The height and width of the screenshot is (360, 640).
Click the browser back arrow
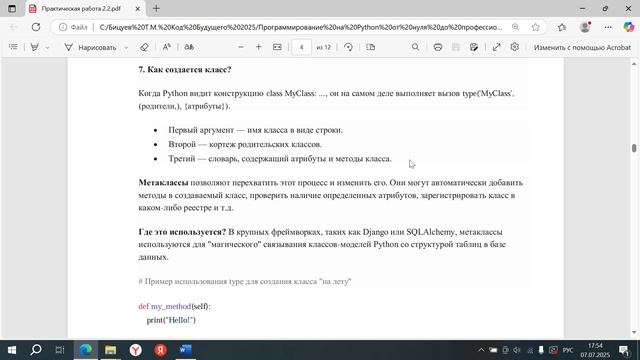pyautogui.click(x=13, y=27)
